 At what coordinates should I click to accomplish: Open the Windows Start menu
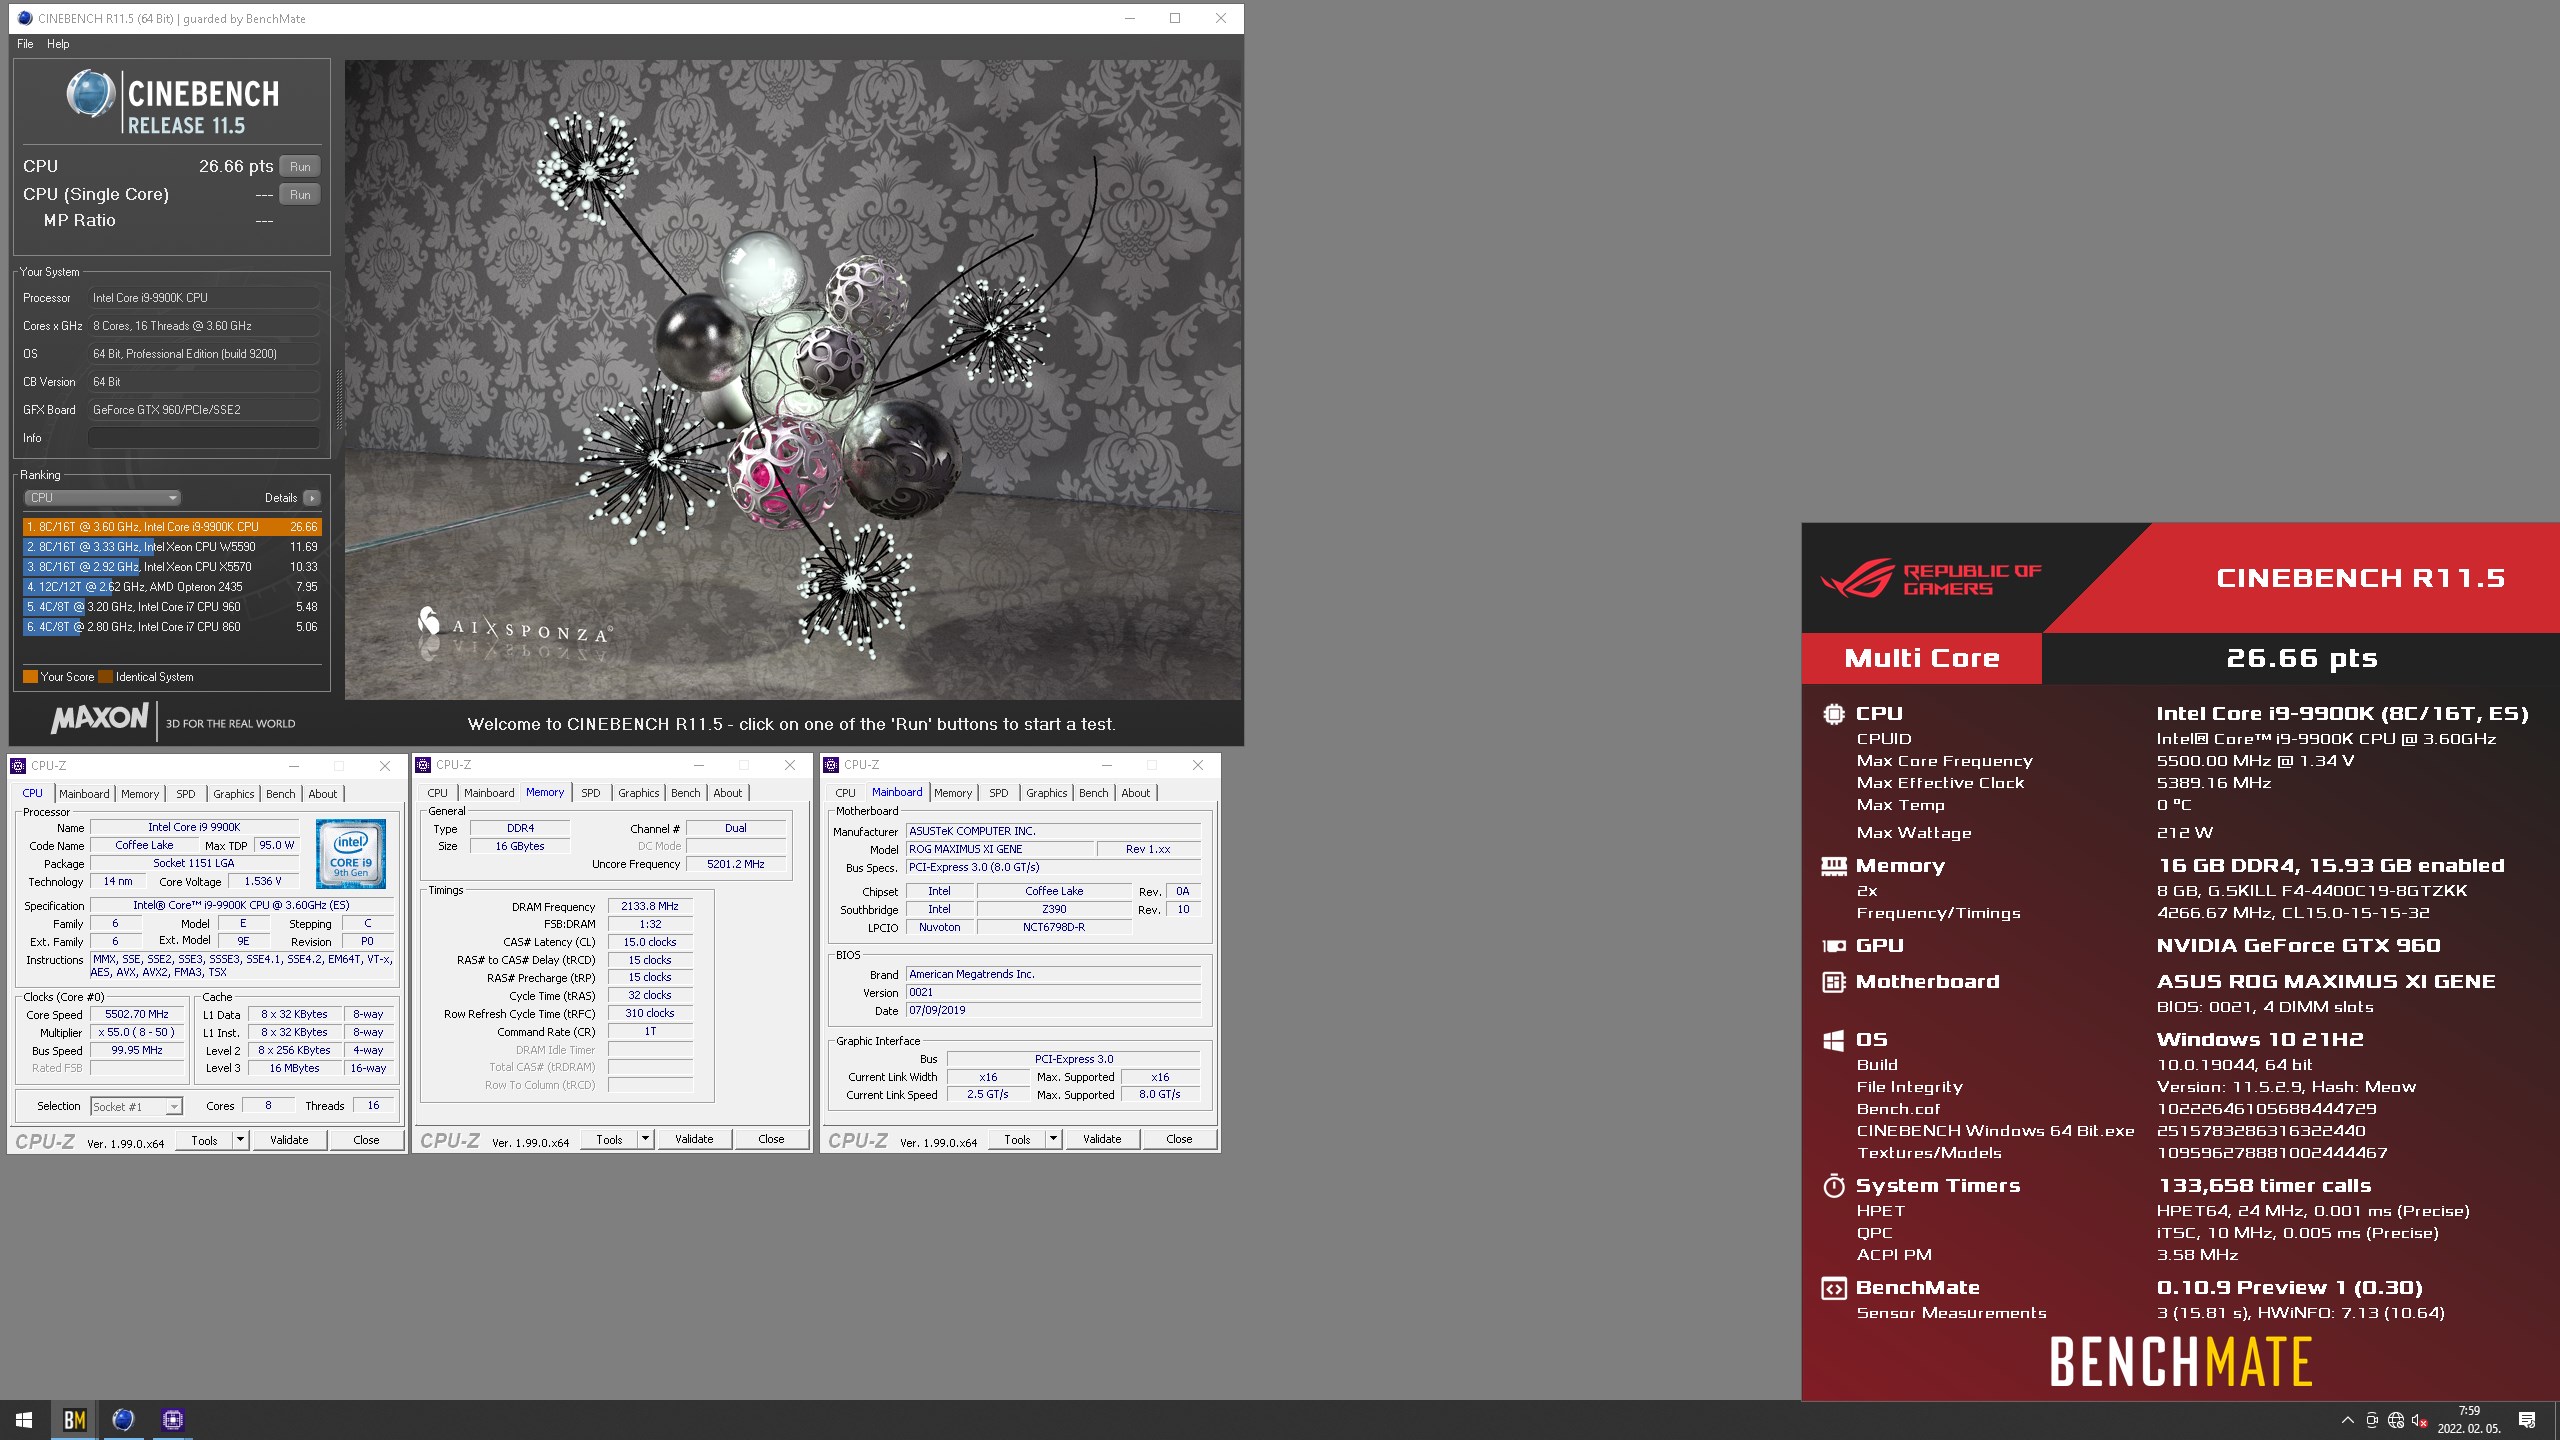[24, 1420]
